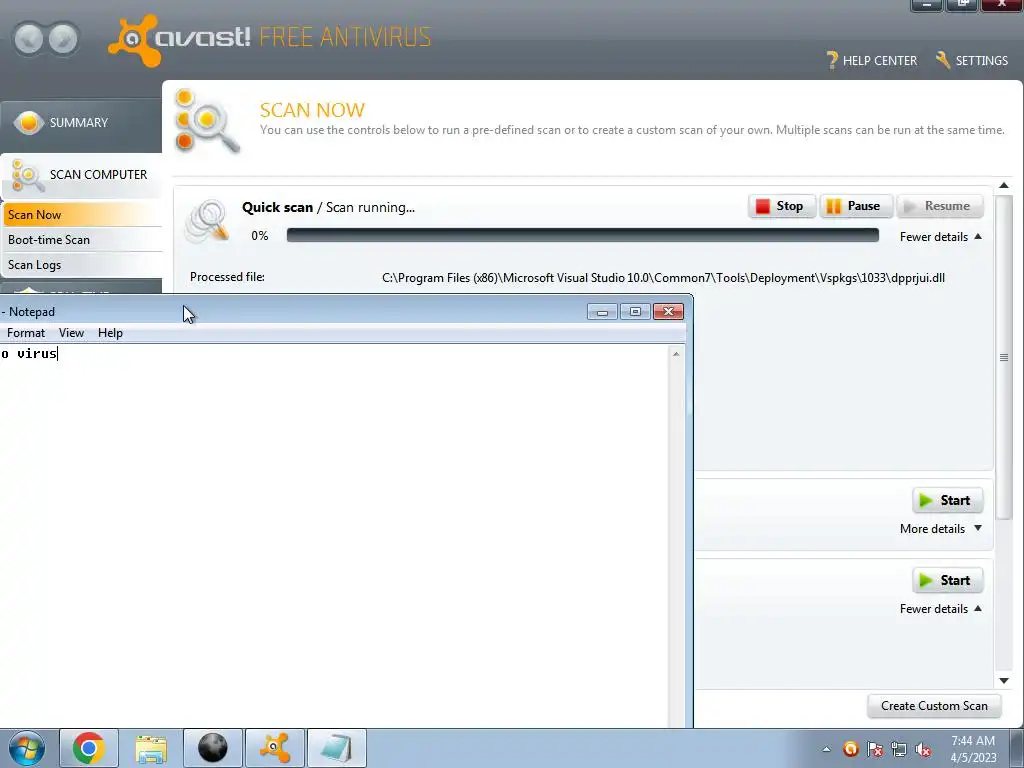The height and width of the screenshot is (768, 1024).
Task: Open the Help Center
Action: tap(872, 61)
